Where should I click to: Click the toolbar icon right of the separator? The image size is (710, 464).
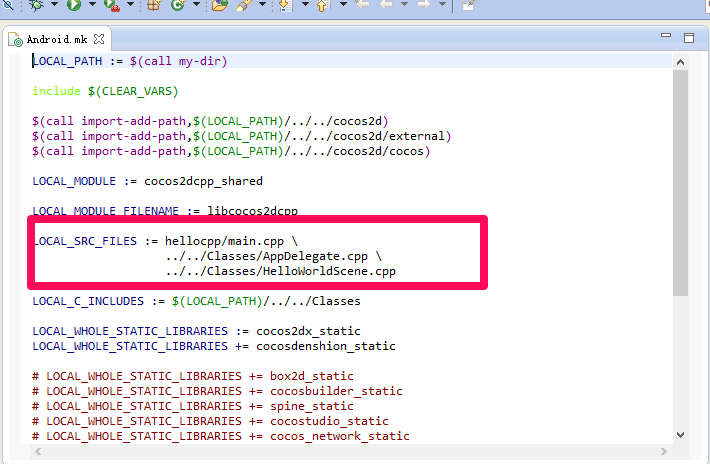click(x=468, y=5)
